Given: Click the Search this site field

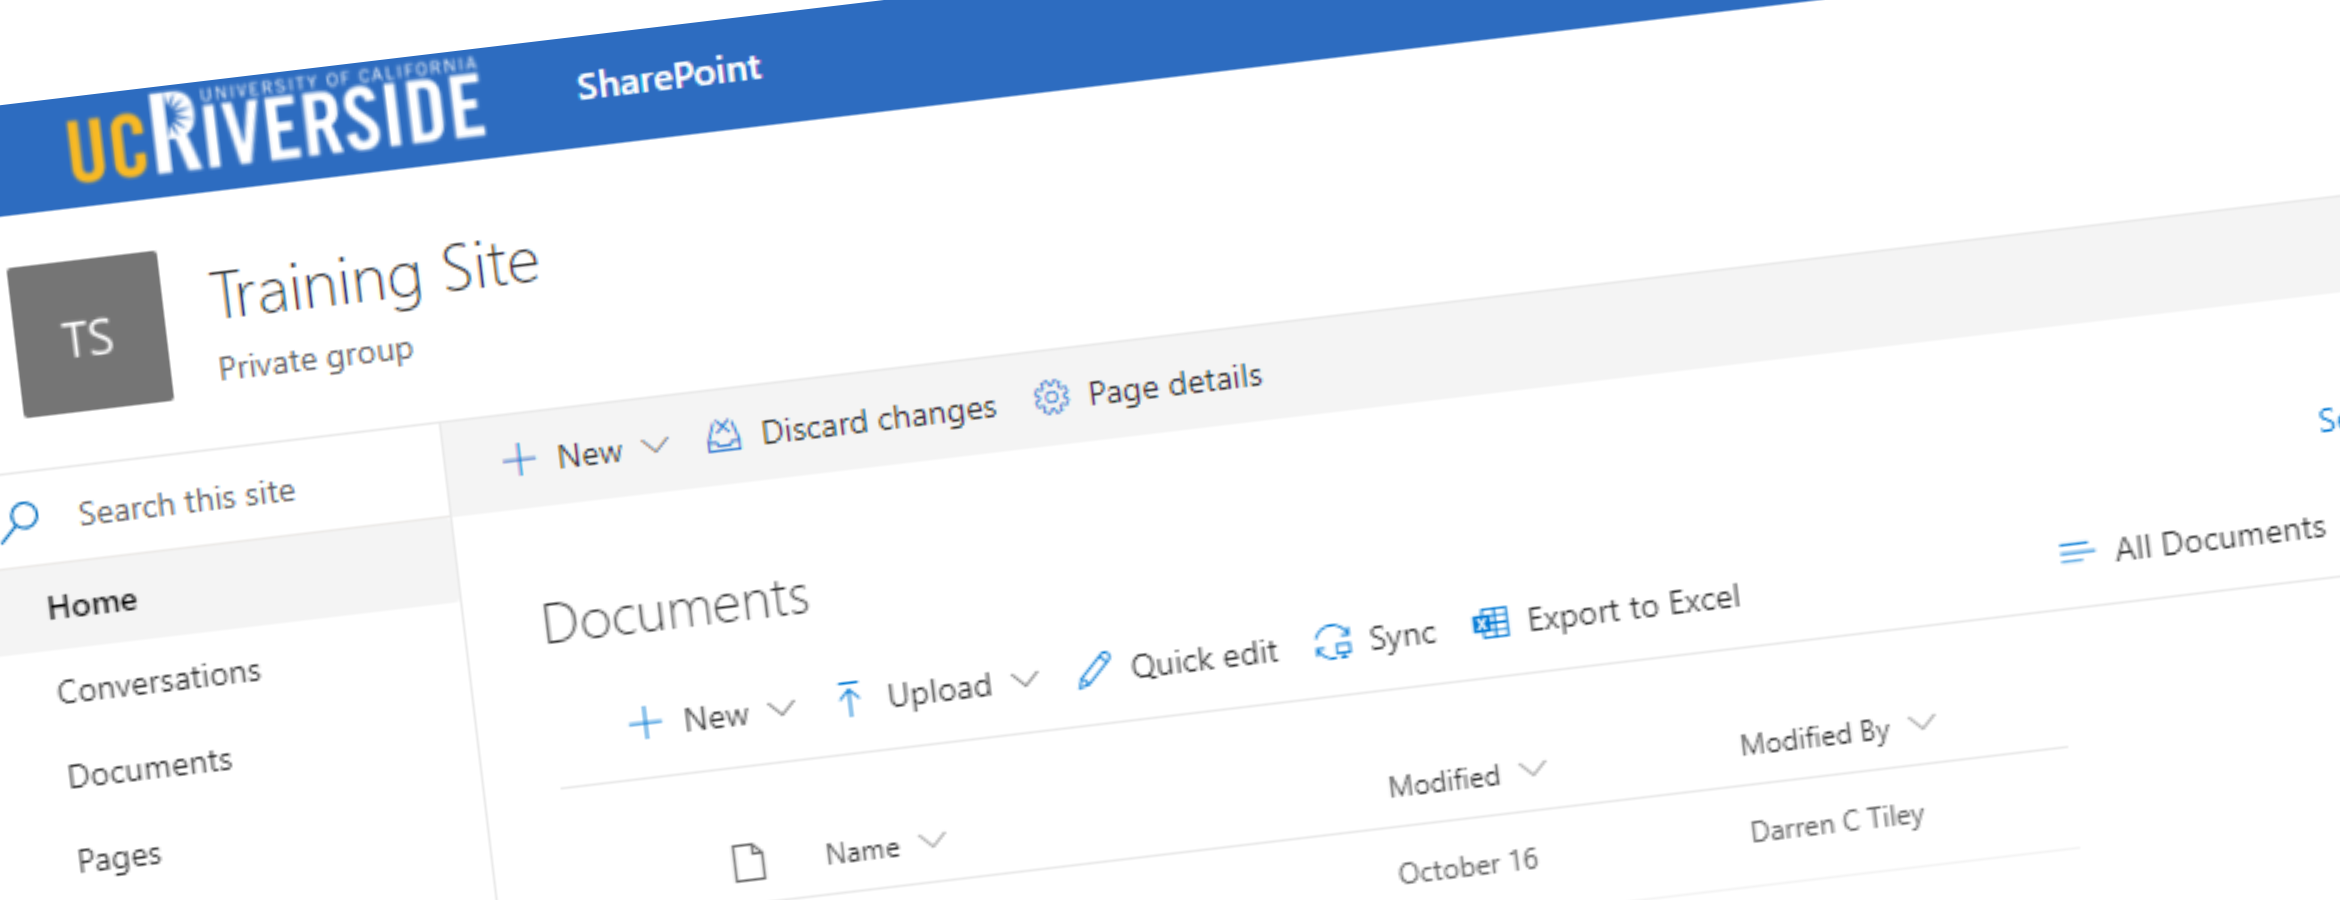Looking at the screenshot, I should tap(187, 502).
